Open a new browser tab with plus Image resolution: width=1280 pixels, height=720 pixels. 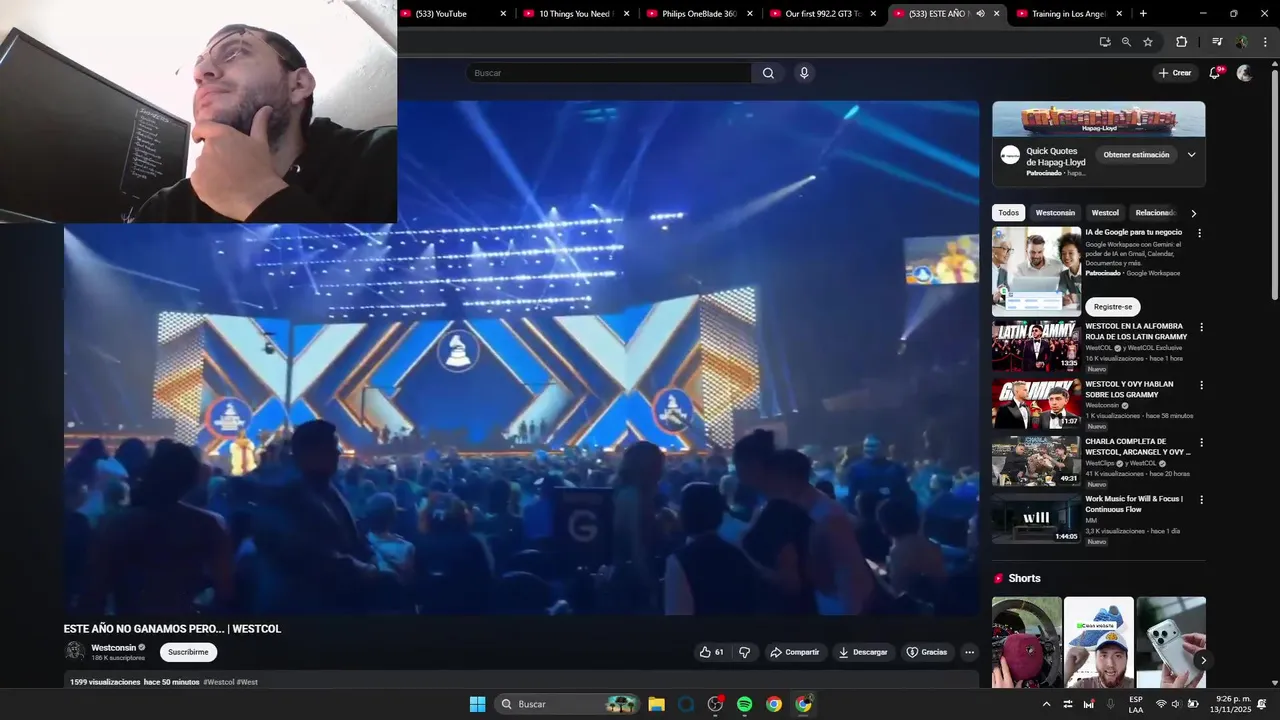point(1143,14)
